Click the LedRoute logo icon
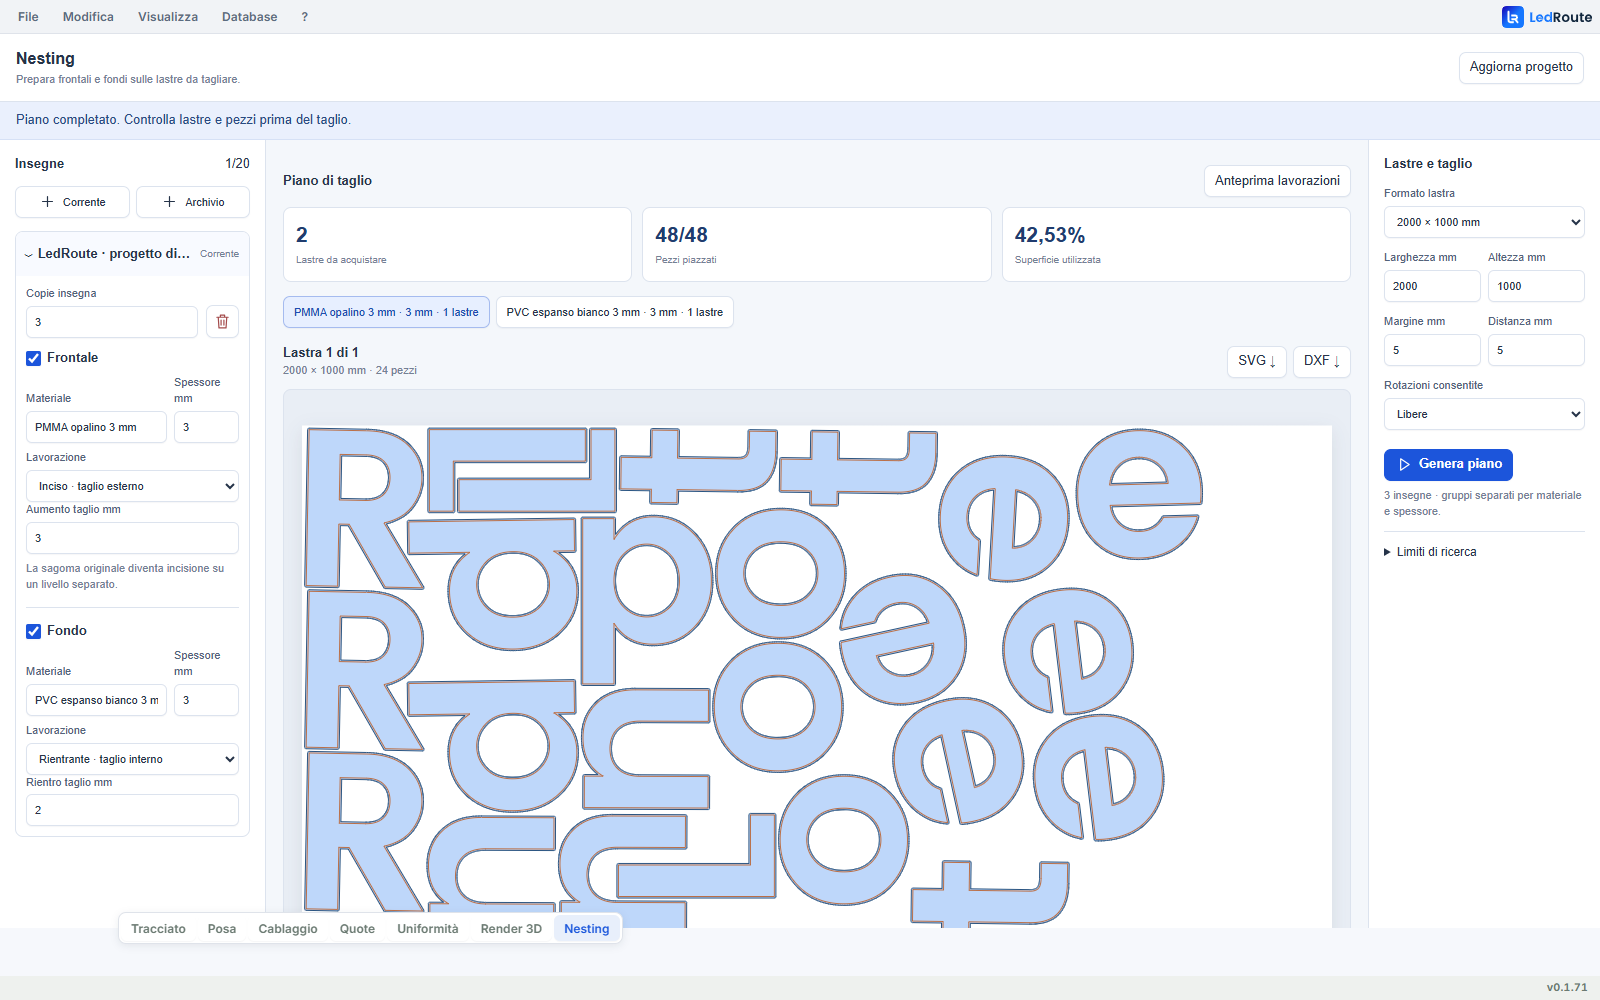 pyautogui.click(x=1512, y=17)
